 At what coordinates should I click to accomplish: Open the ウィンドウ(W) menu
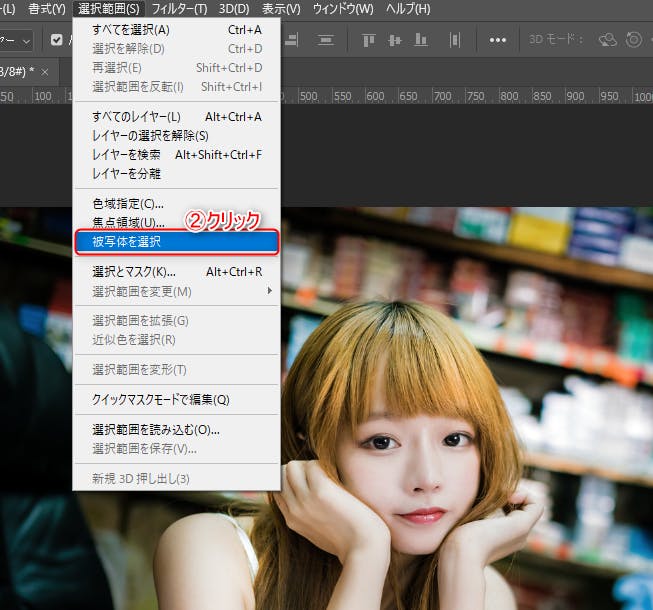pyautogui.click(x=343, y=9)
